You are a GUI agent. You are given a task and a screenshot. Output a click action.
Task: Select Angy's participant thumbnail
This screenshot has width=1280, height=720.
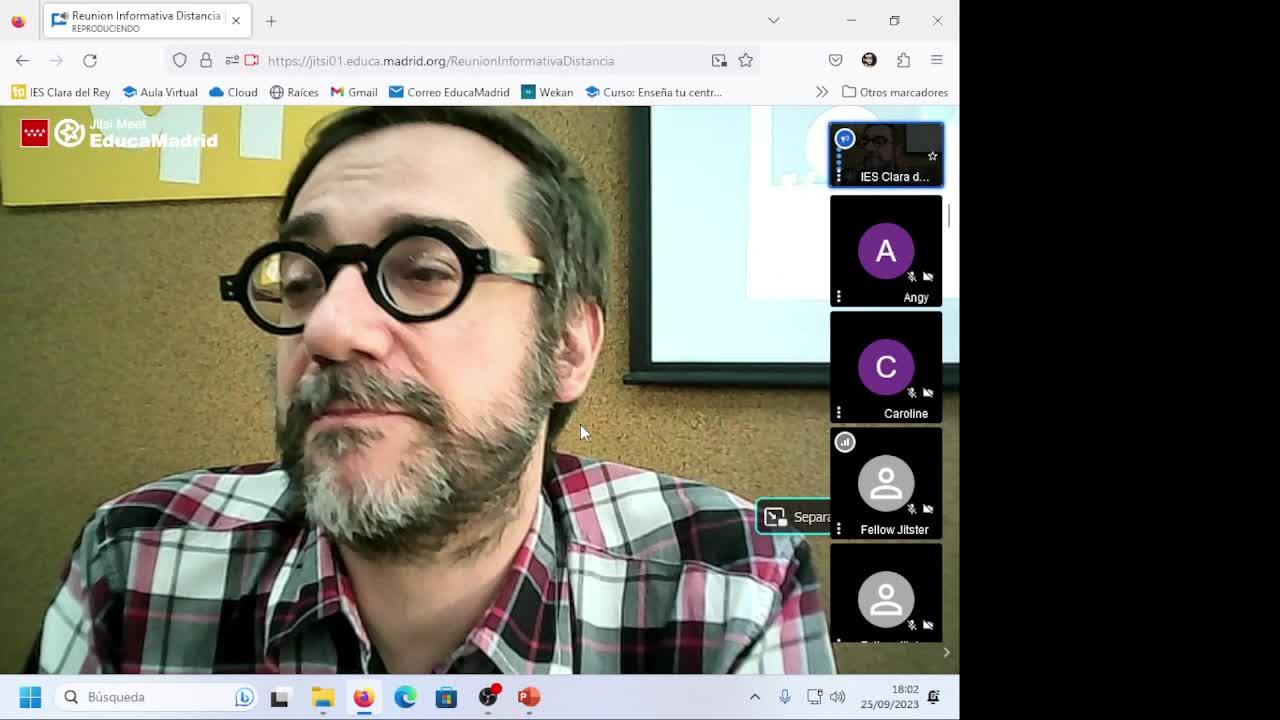(886, 251)
